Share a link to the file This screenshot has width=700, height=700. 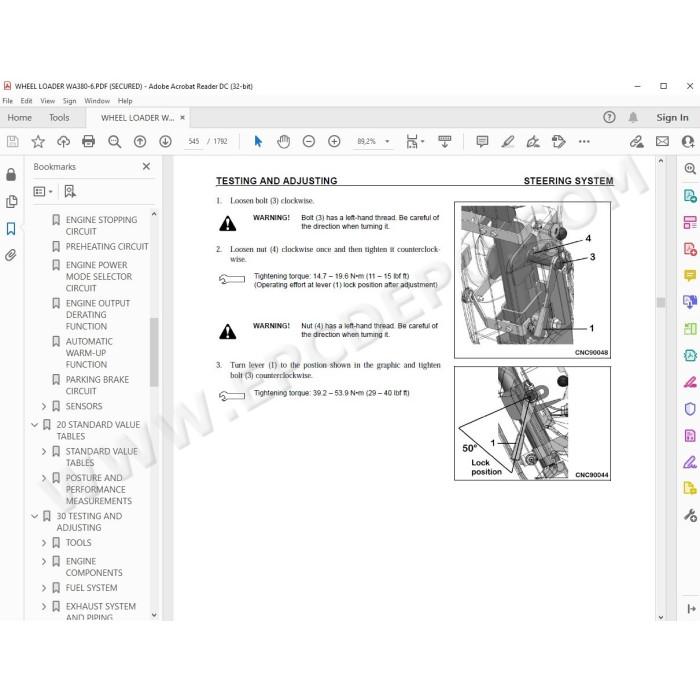tap(637, 142)
